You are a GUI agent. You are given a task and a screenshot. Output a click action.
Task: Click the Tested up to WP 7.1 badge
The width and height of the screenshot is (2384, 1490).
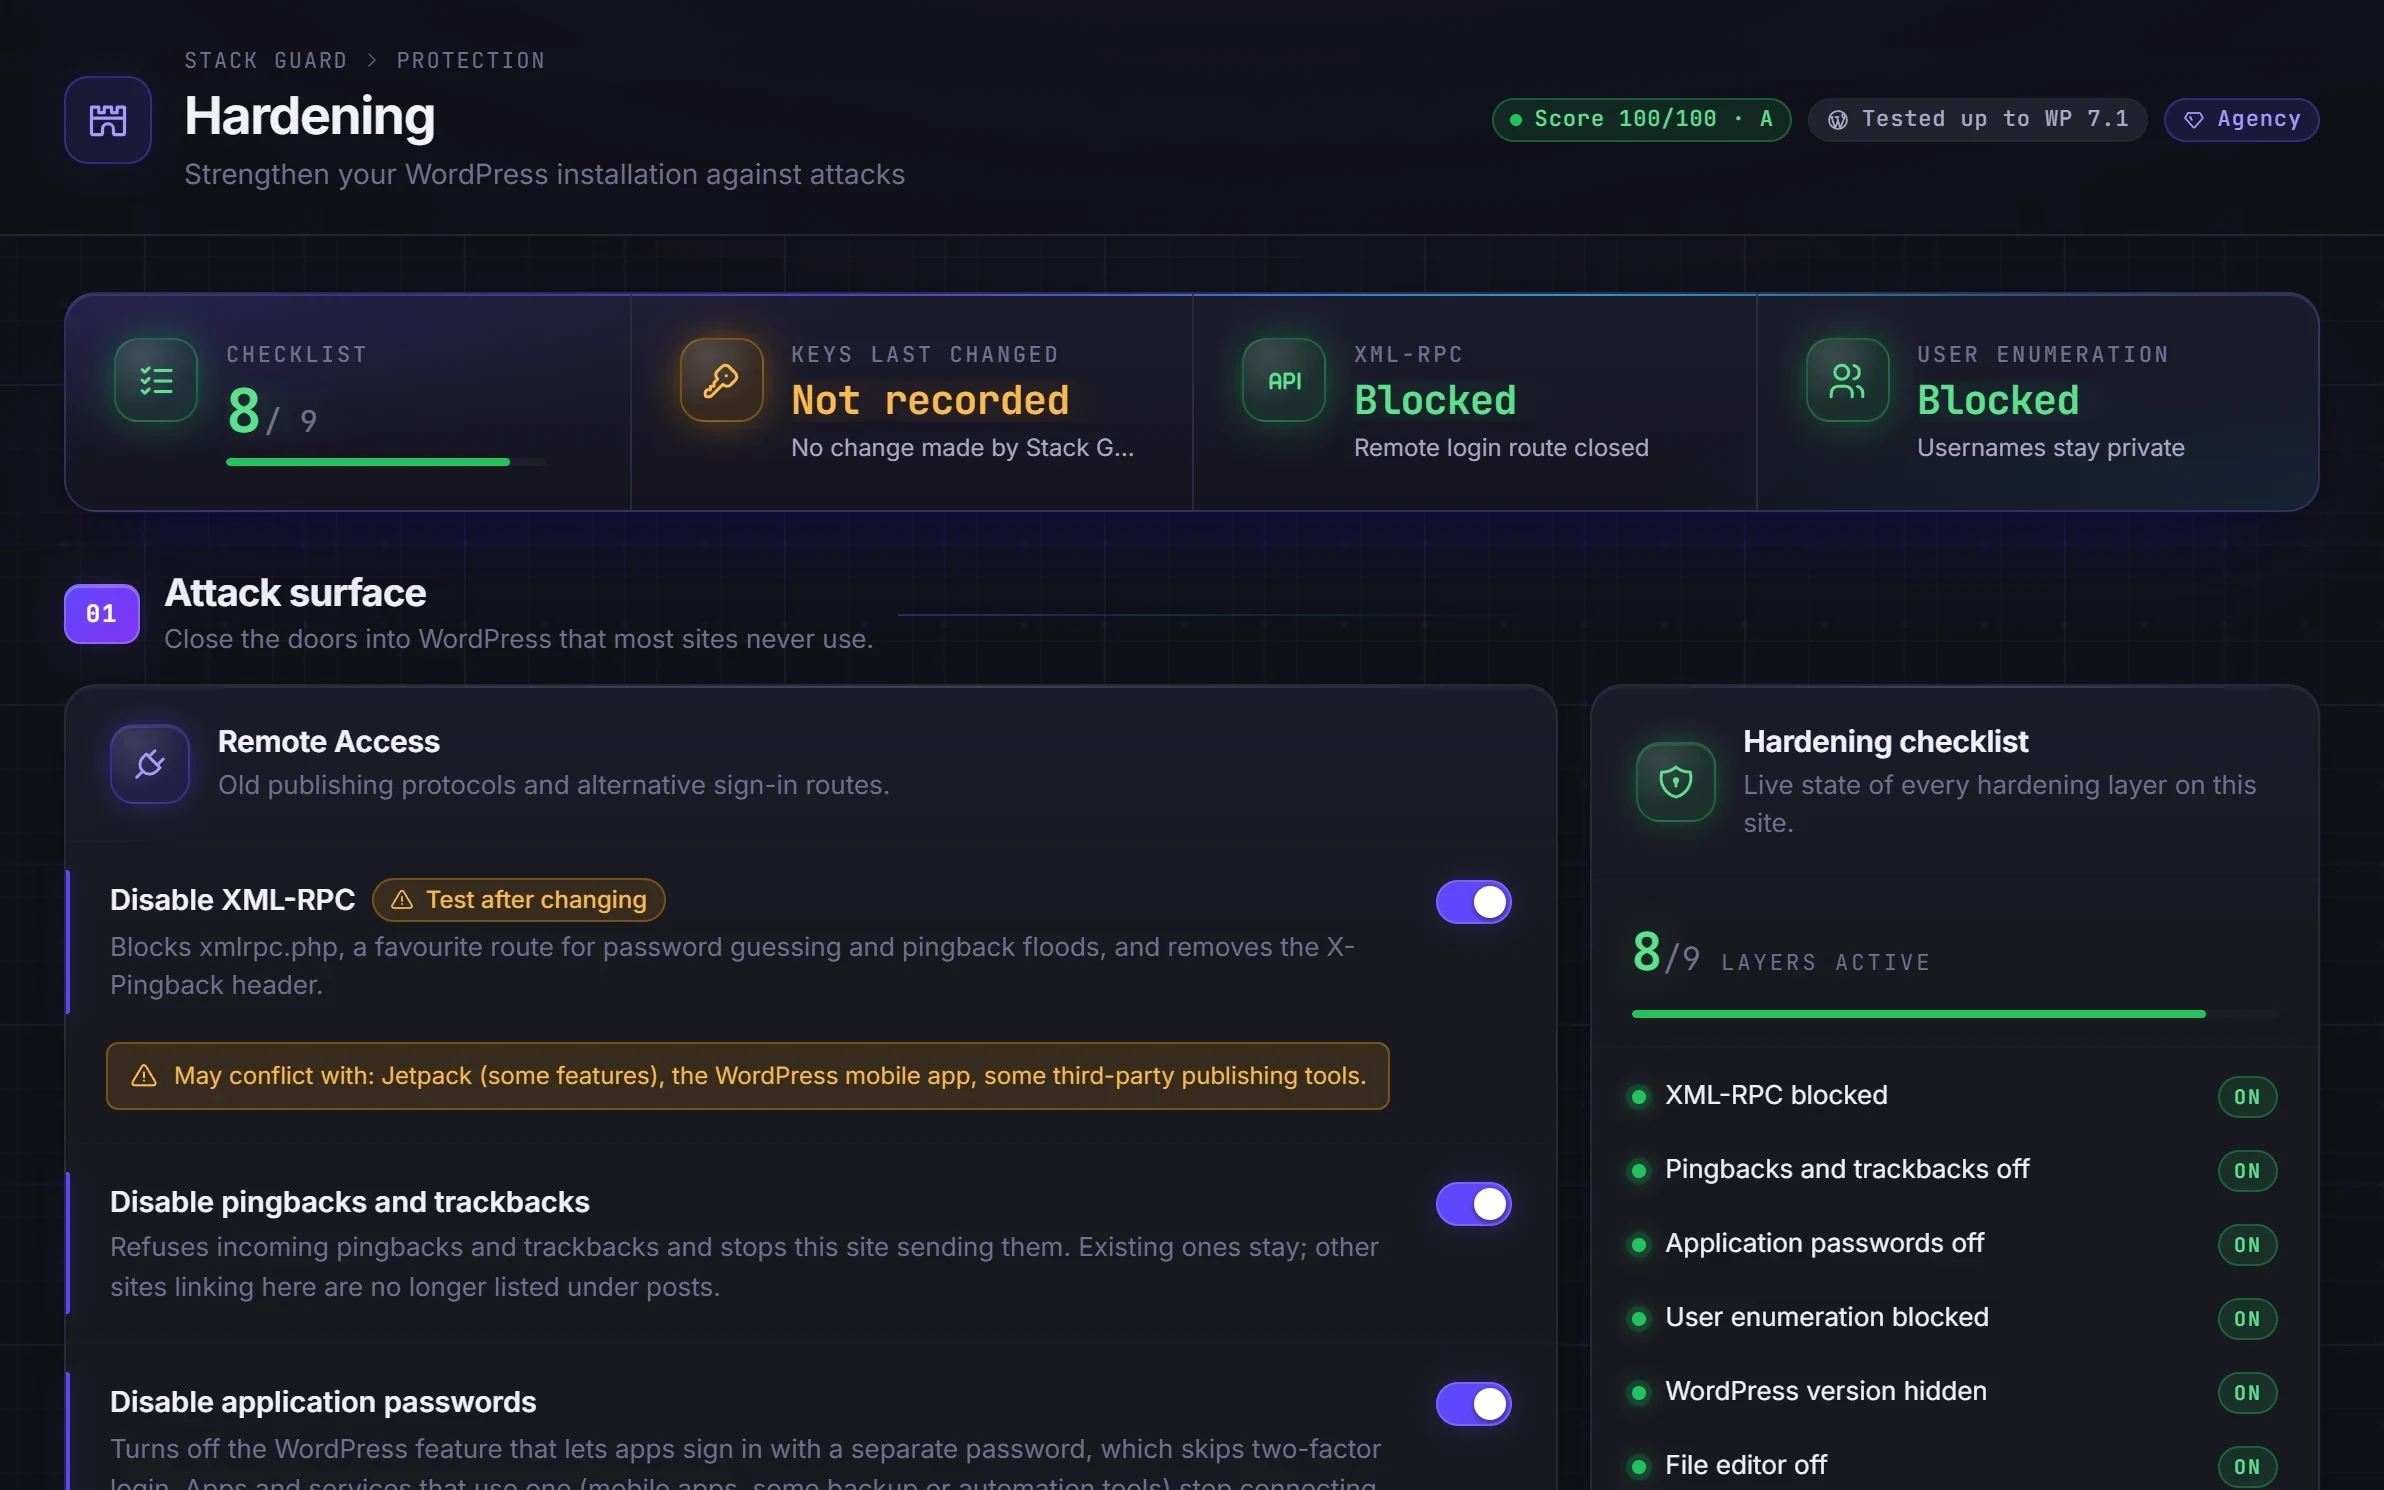[1977, 120]
